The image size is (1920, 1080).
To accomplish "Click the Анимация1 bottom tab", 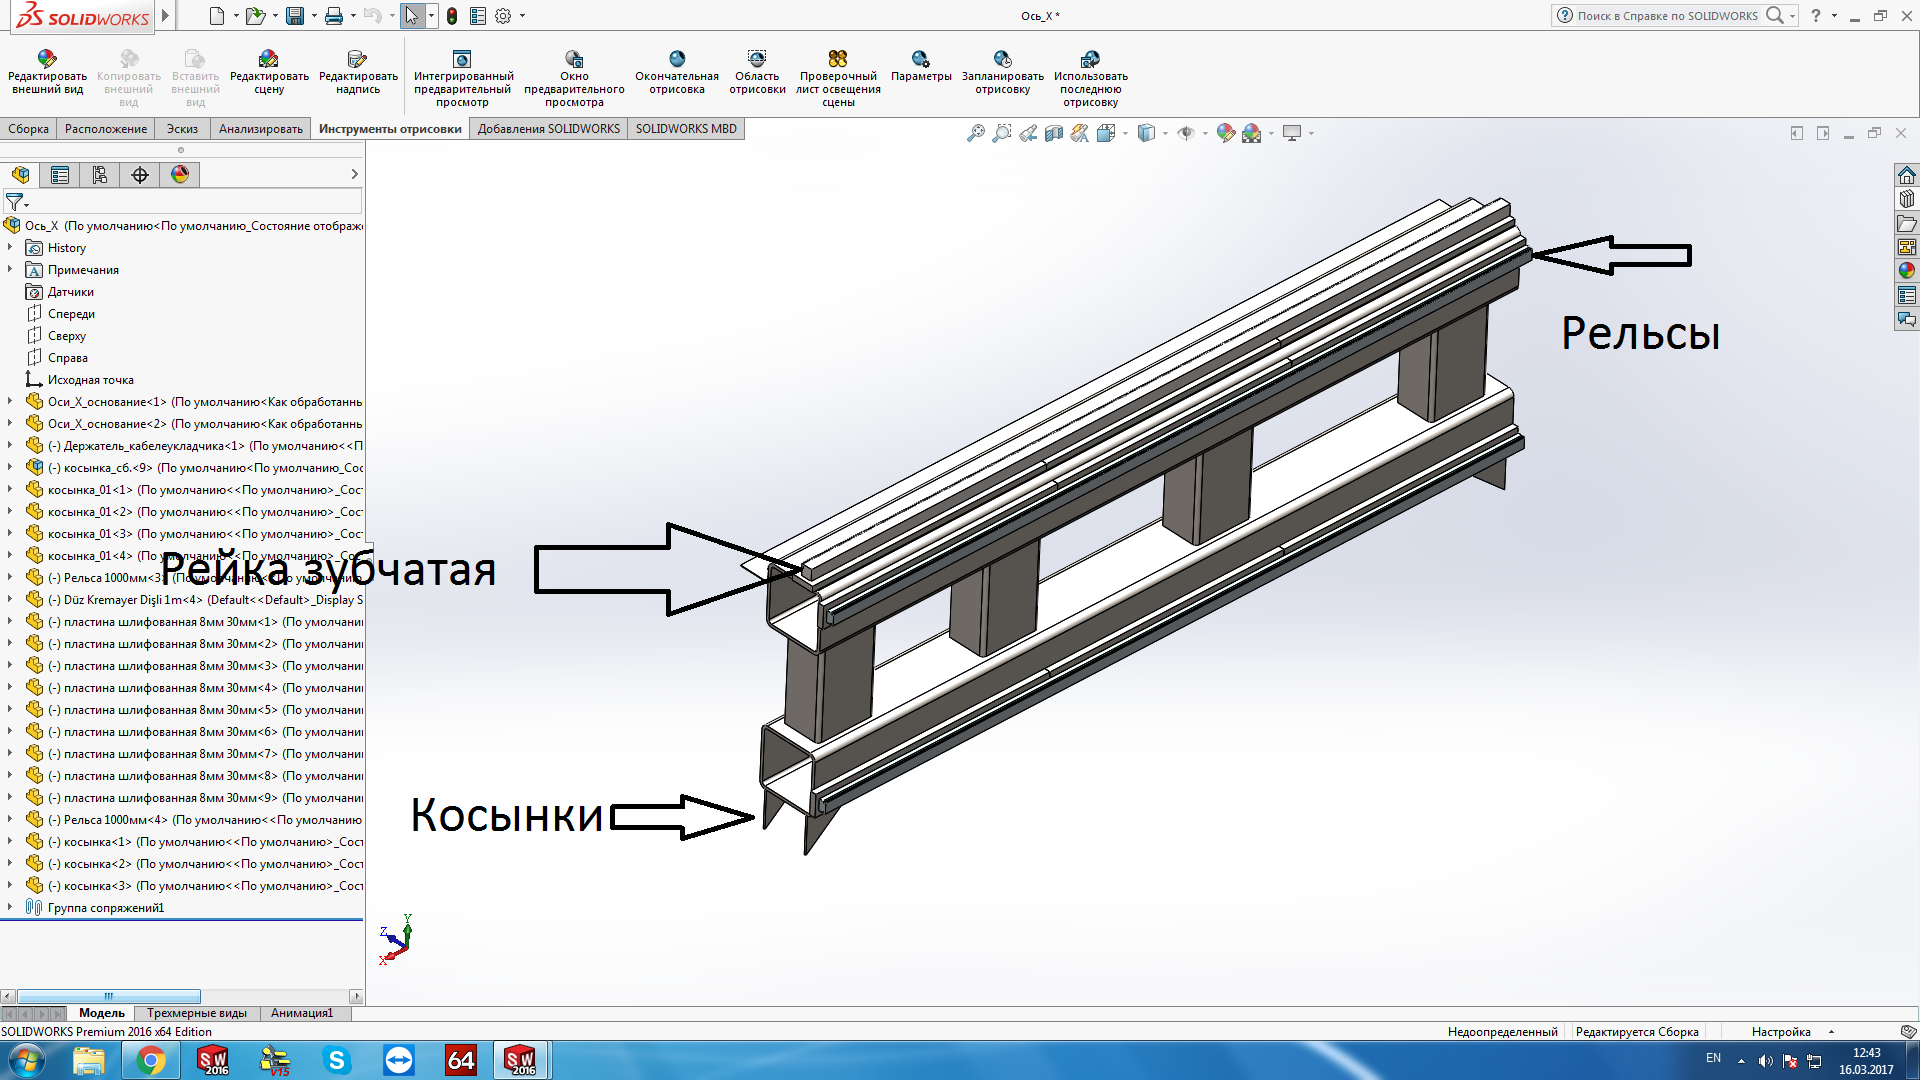I will tap(301, 1013).
